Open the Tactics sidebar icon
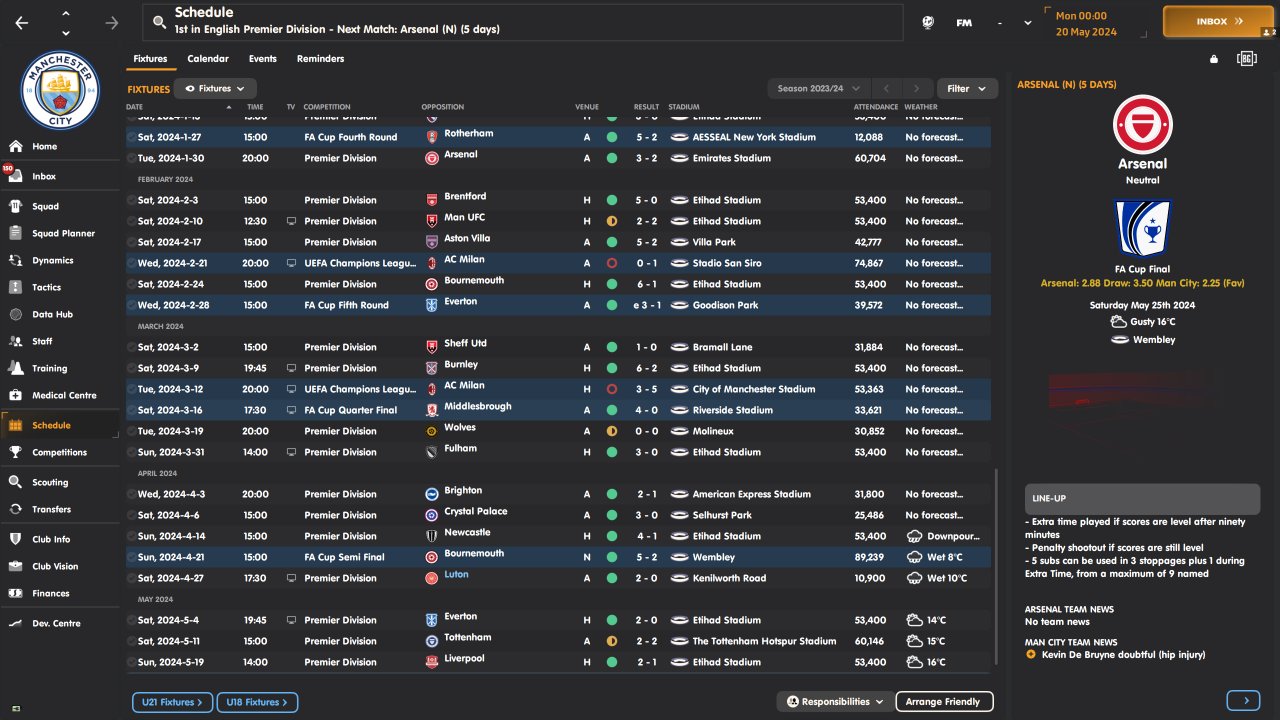 [x=15, y=287]
